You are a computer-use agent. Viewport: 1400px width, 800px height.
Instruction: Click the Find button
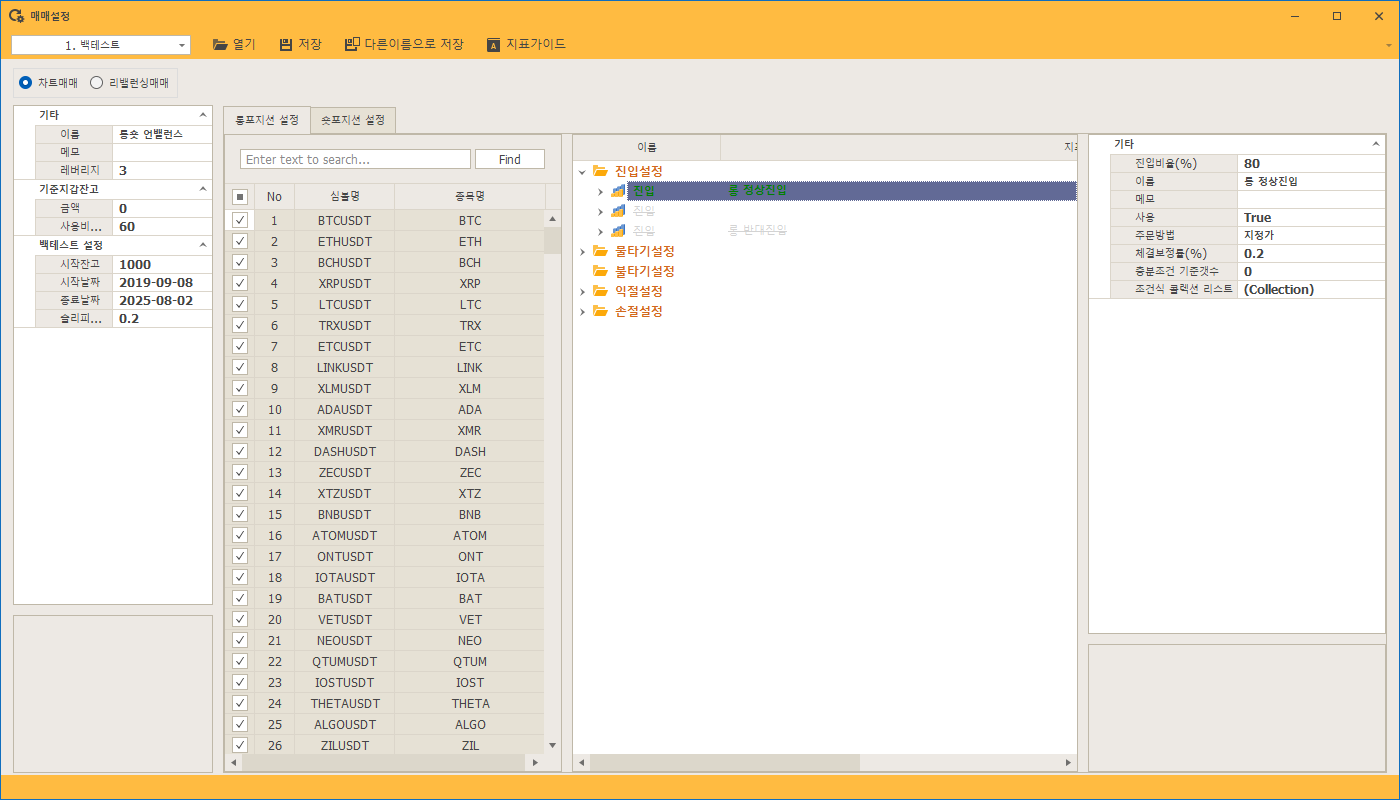point(510,159)
